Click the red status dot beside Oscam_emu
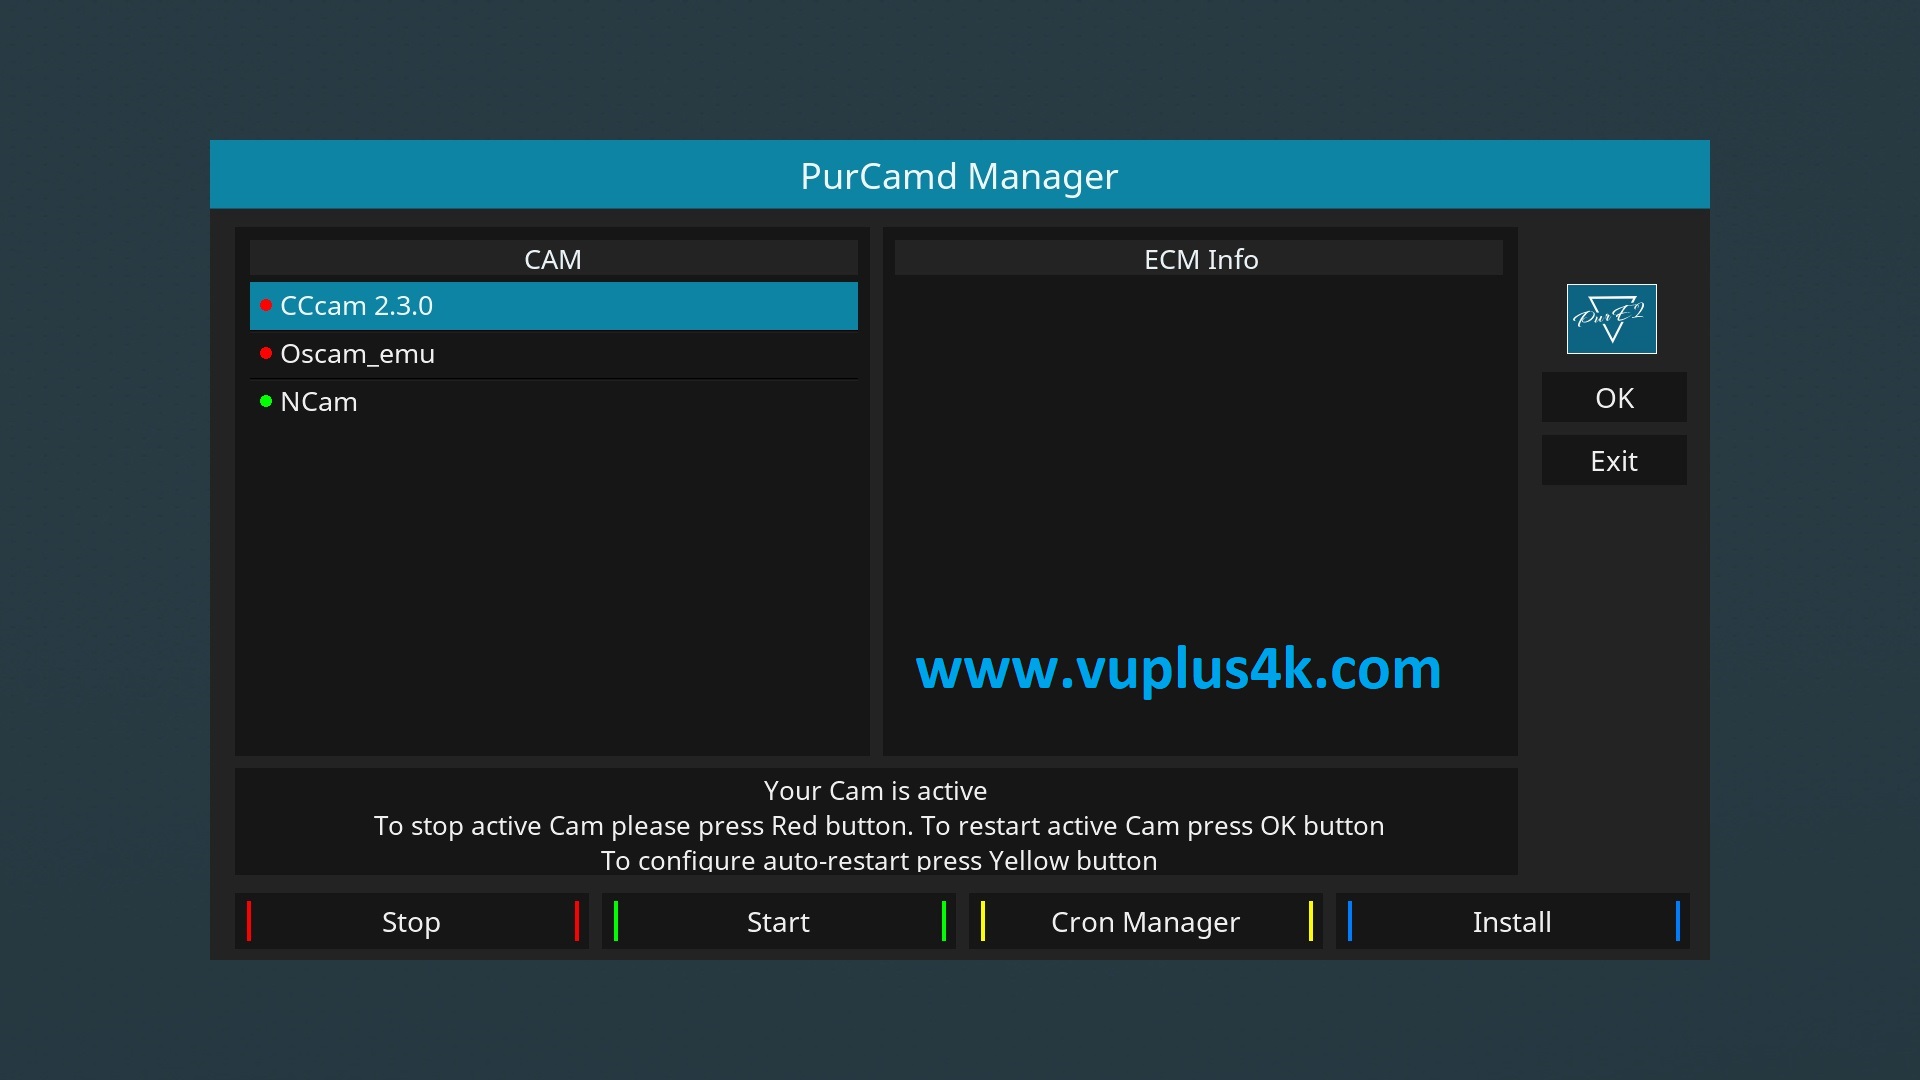 coord(266,353)
